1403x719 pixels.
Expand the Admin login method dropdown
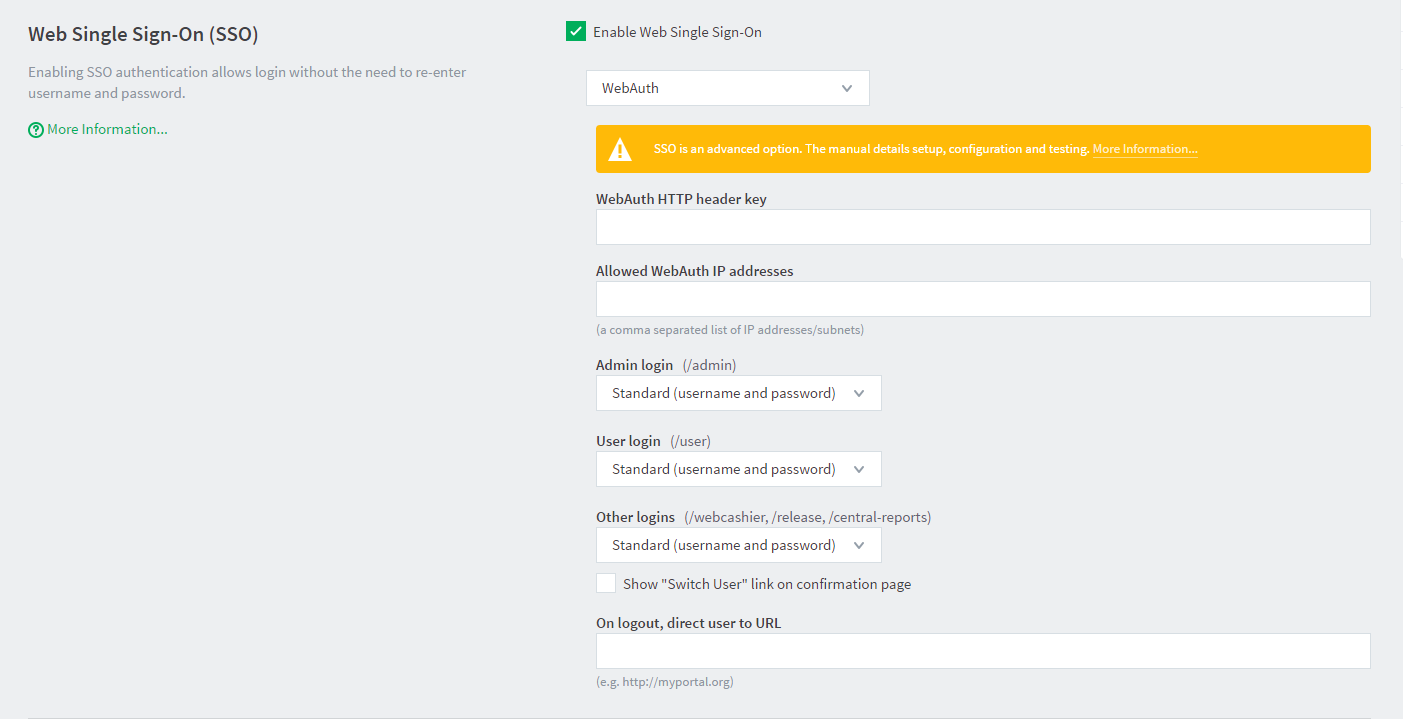pyautogui.click(x=738, y=393)
